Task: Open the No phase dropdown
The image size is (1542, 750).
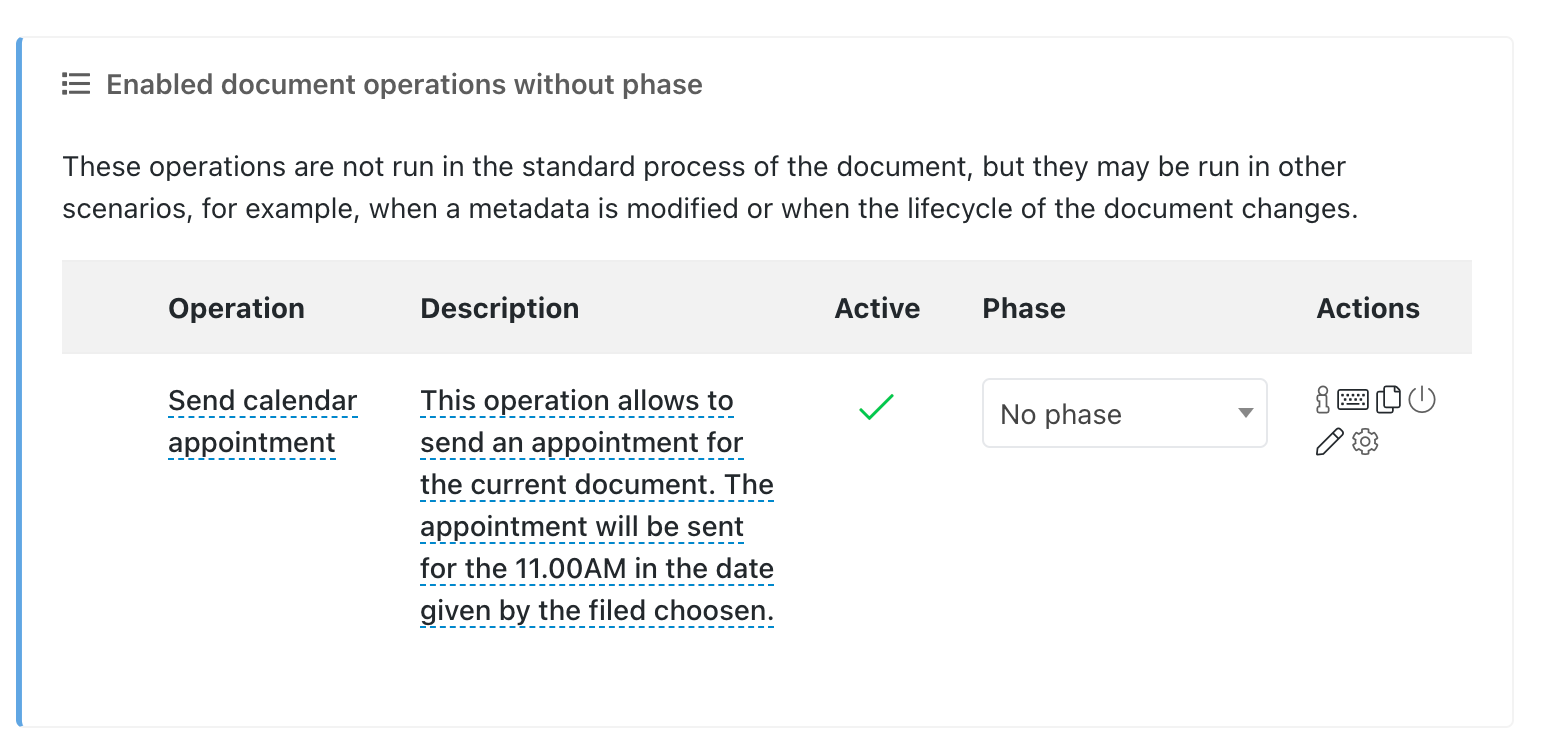Action: coord(1125,413)
